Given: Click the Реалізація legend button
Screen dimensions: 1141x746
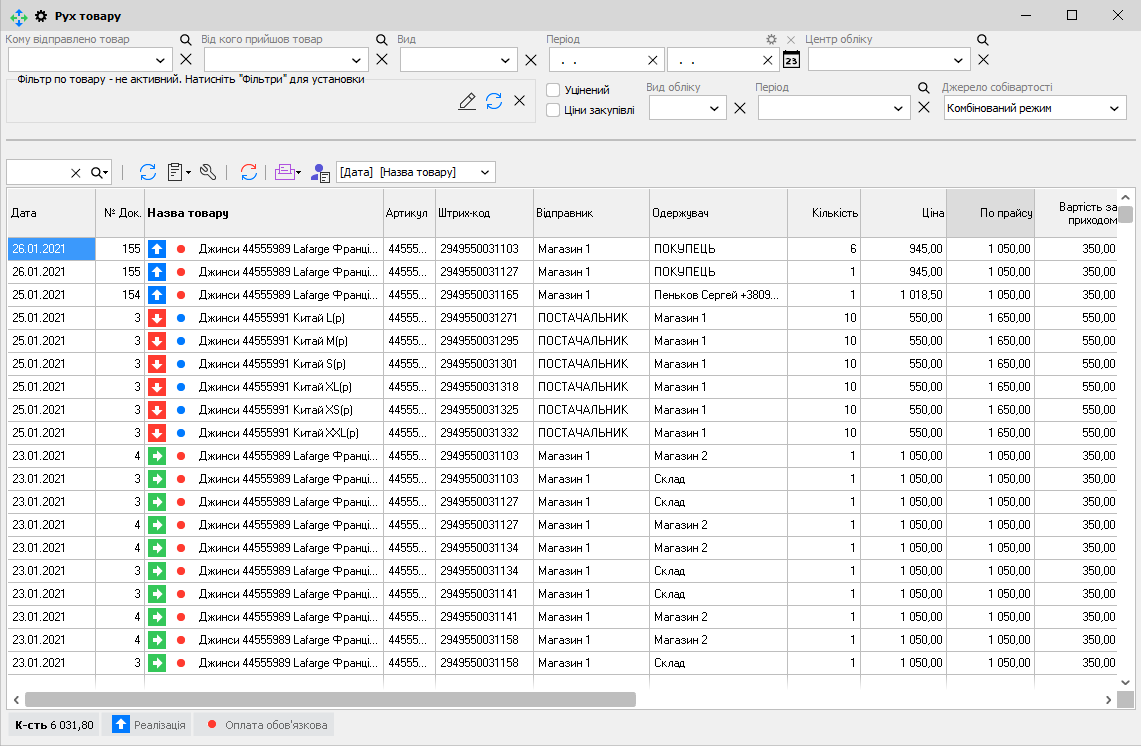Looking at the screenshot, I should pos(148,725).
